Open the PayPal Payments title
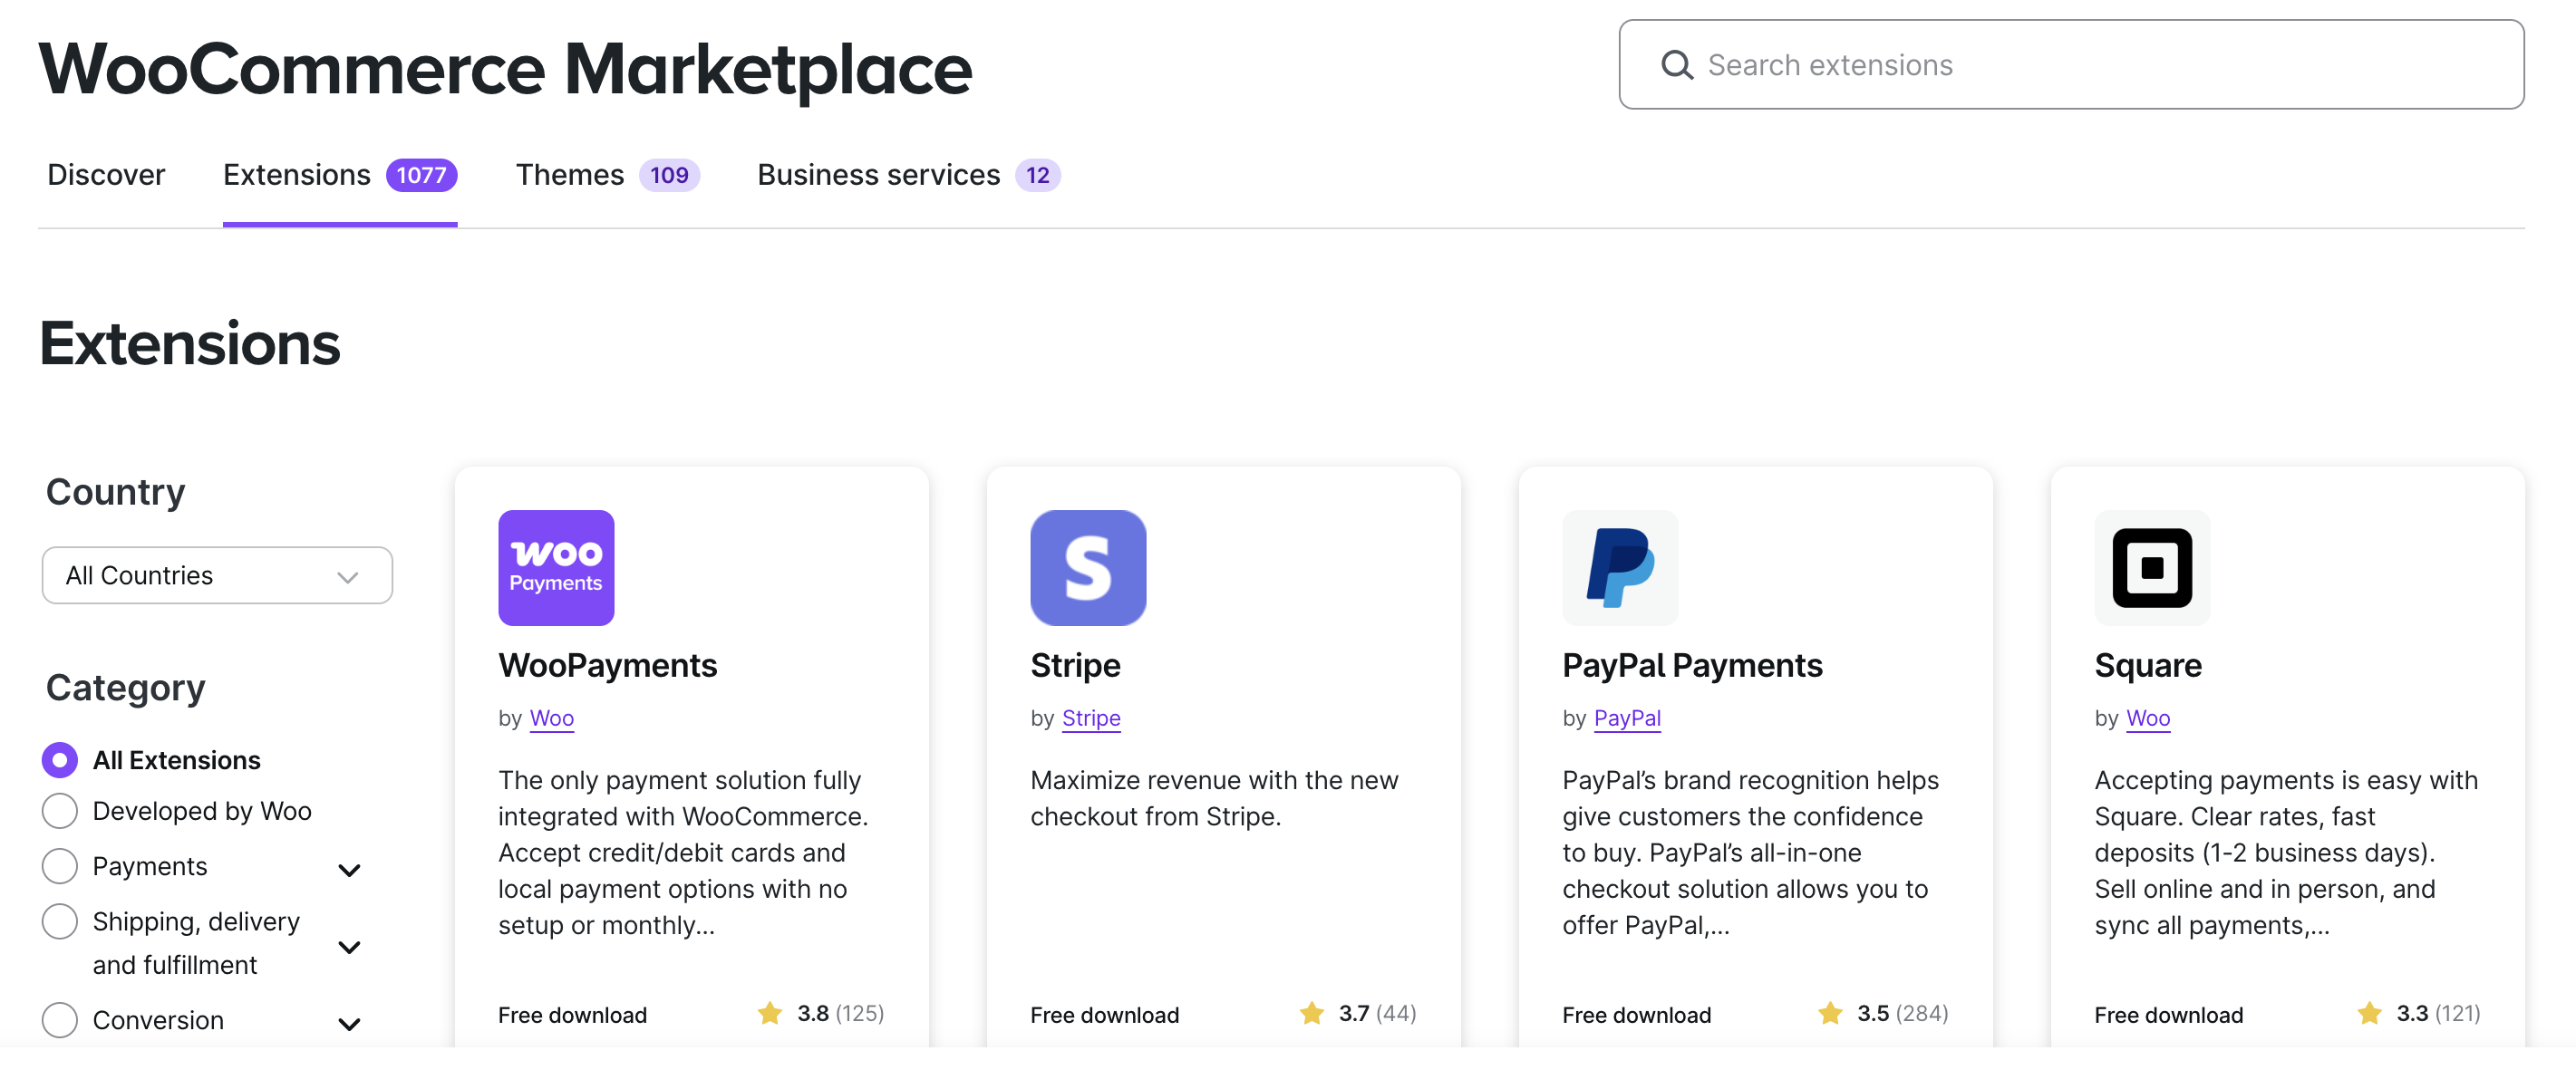The height and width of the screenshot is (1089, 2576). 1692,665
